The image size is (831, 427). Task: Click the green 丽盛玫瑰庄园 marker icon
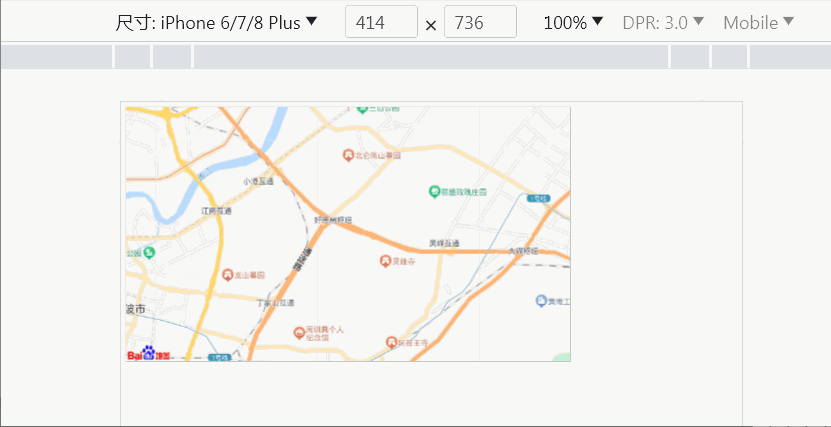point(434,191)
